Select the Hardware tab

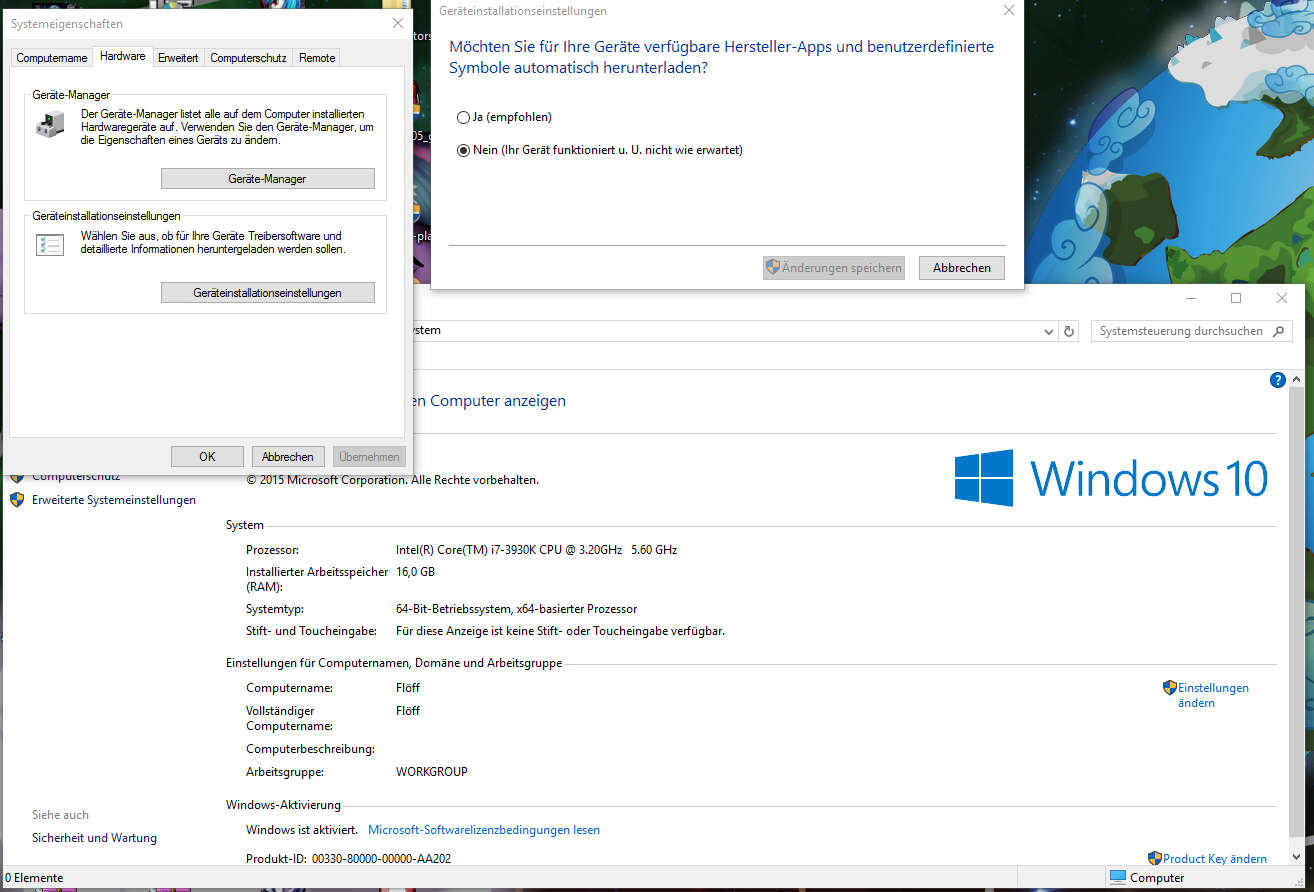123,56
